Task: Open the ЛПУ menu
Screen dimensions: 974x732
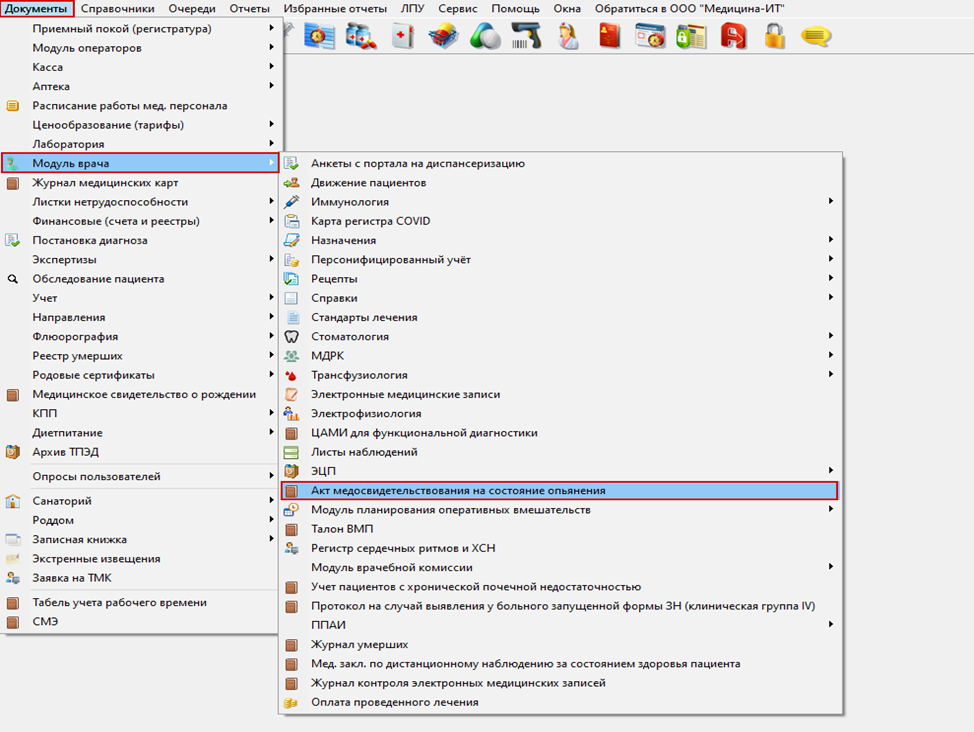Action: click(x=412, y=9)
